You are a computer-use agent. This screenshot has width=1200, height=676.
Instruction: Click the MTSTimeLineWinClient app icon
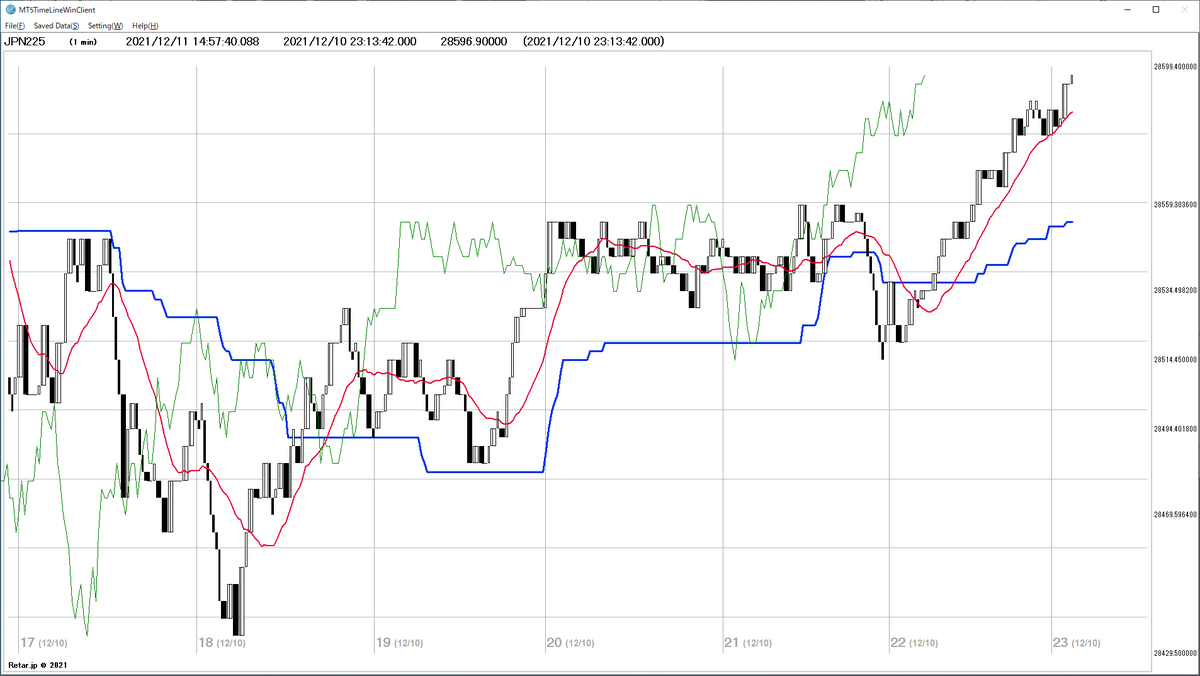coord(10,8)
